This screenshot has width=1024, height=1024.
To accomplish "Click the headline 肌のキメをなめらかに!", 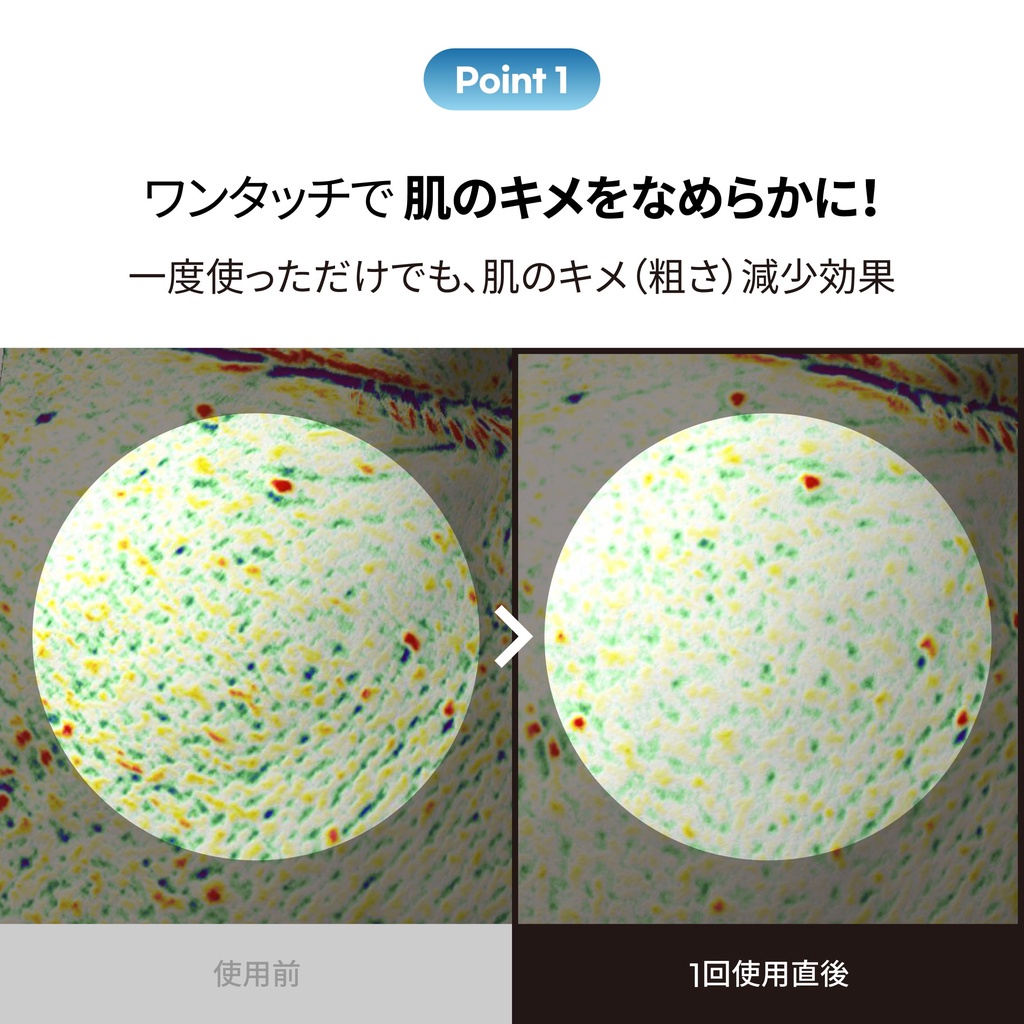I will (641, 199).
